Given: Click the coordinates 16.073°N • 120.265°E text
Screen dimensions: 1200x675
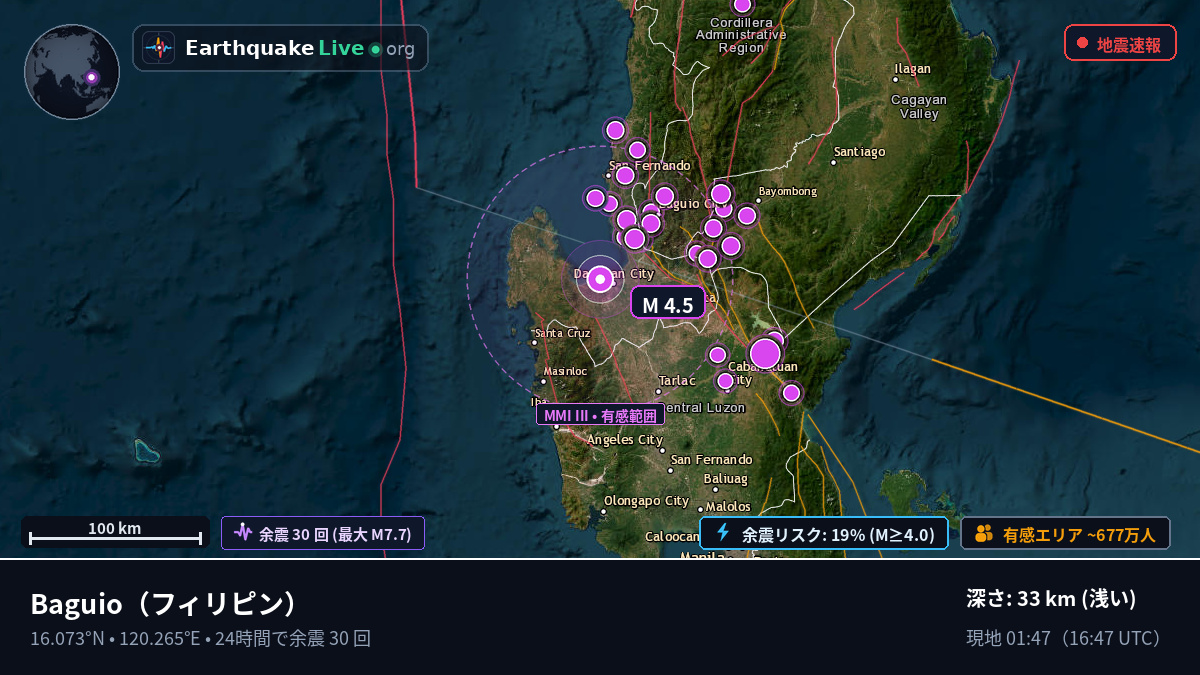Looking at the screenshot, I should coord(115,638).
